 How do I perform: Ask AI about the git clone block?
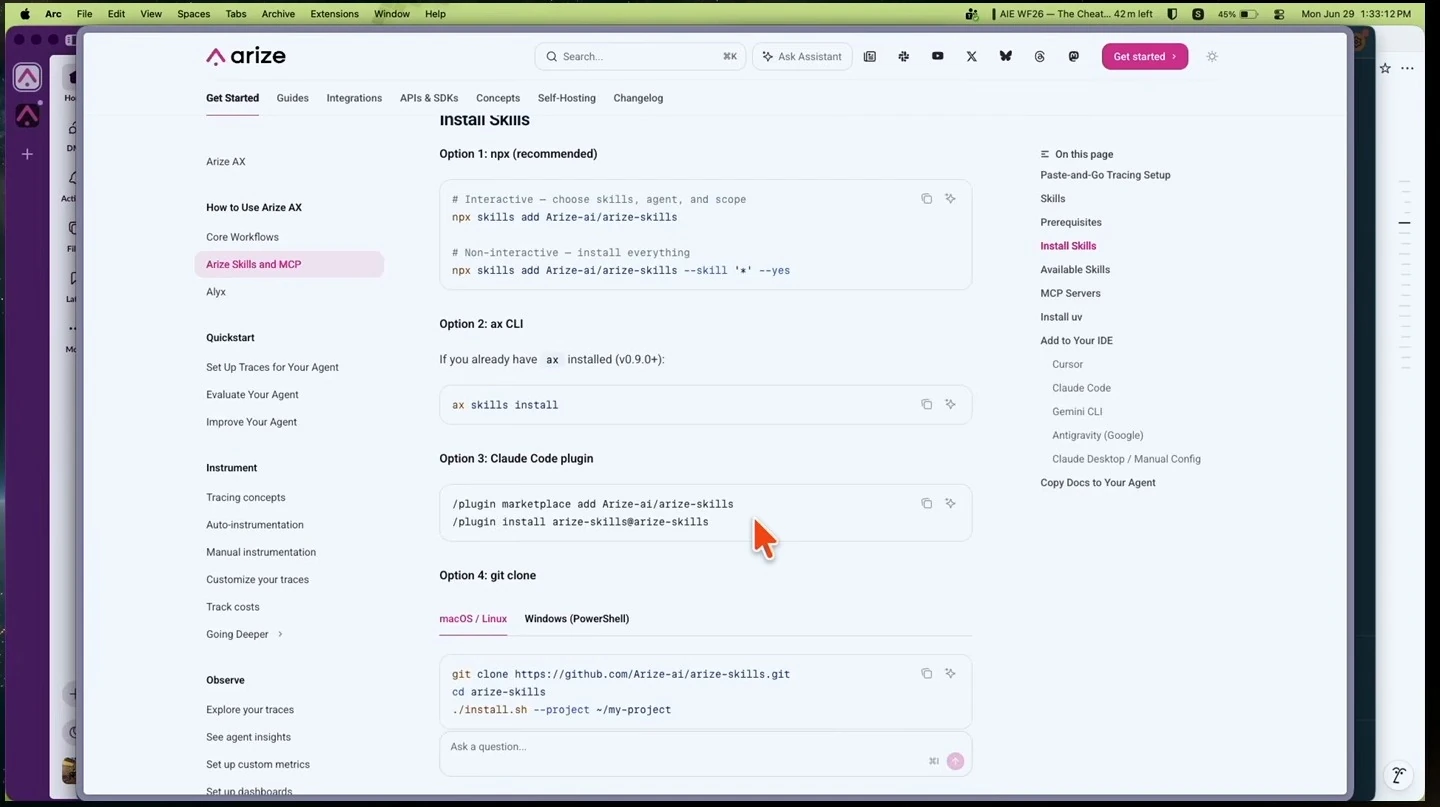pos(951,673)
